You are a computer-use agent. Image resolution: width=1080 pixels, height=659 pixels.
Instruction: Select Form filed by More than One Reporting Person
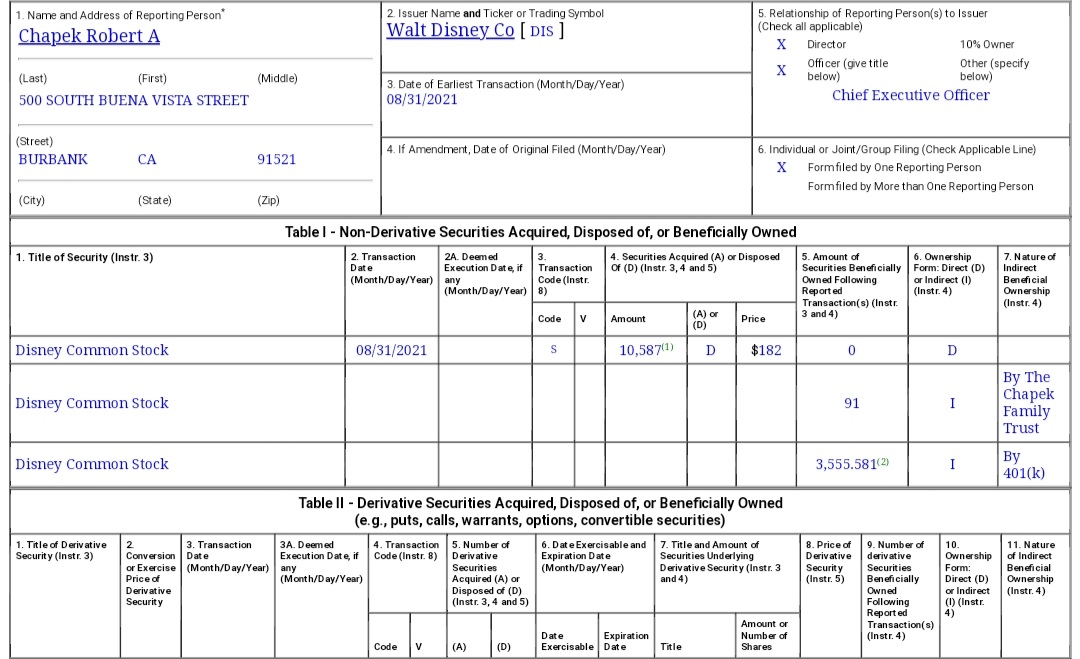pos(920,187)
